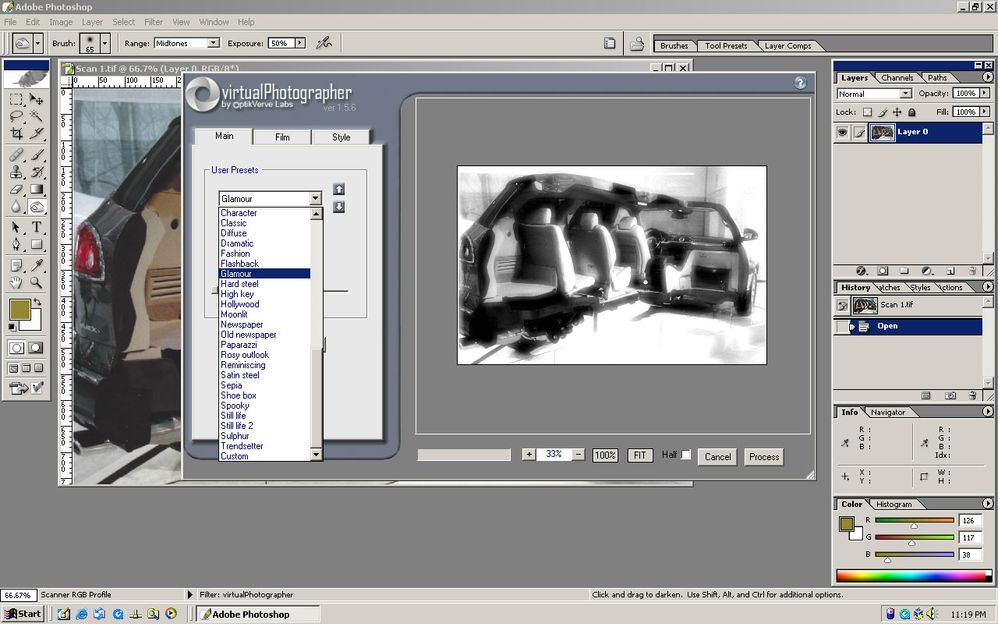998x624 pixels.
Task: Swap foreground and background colors
Action: coord(38,302)
